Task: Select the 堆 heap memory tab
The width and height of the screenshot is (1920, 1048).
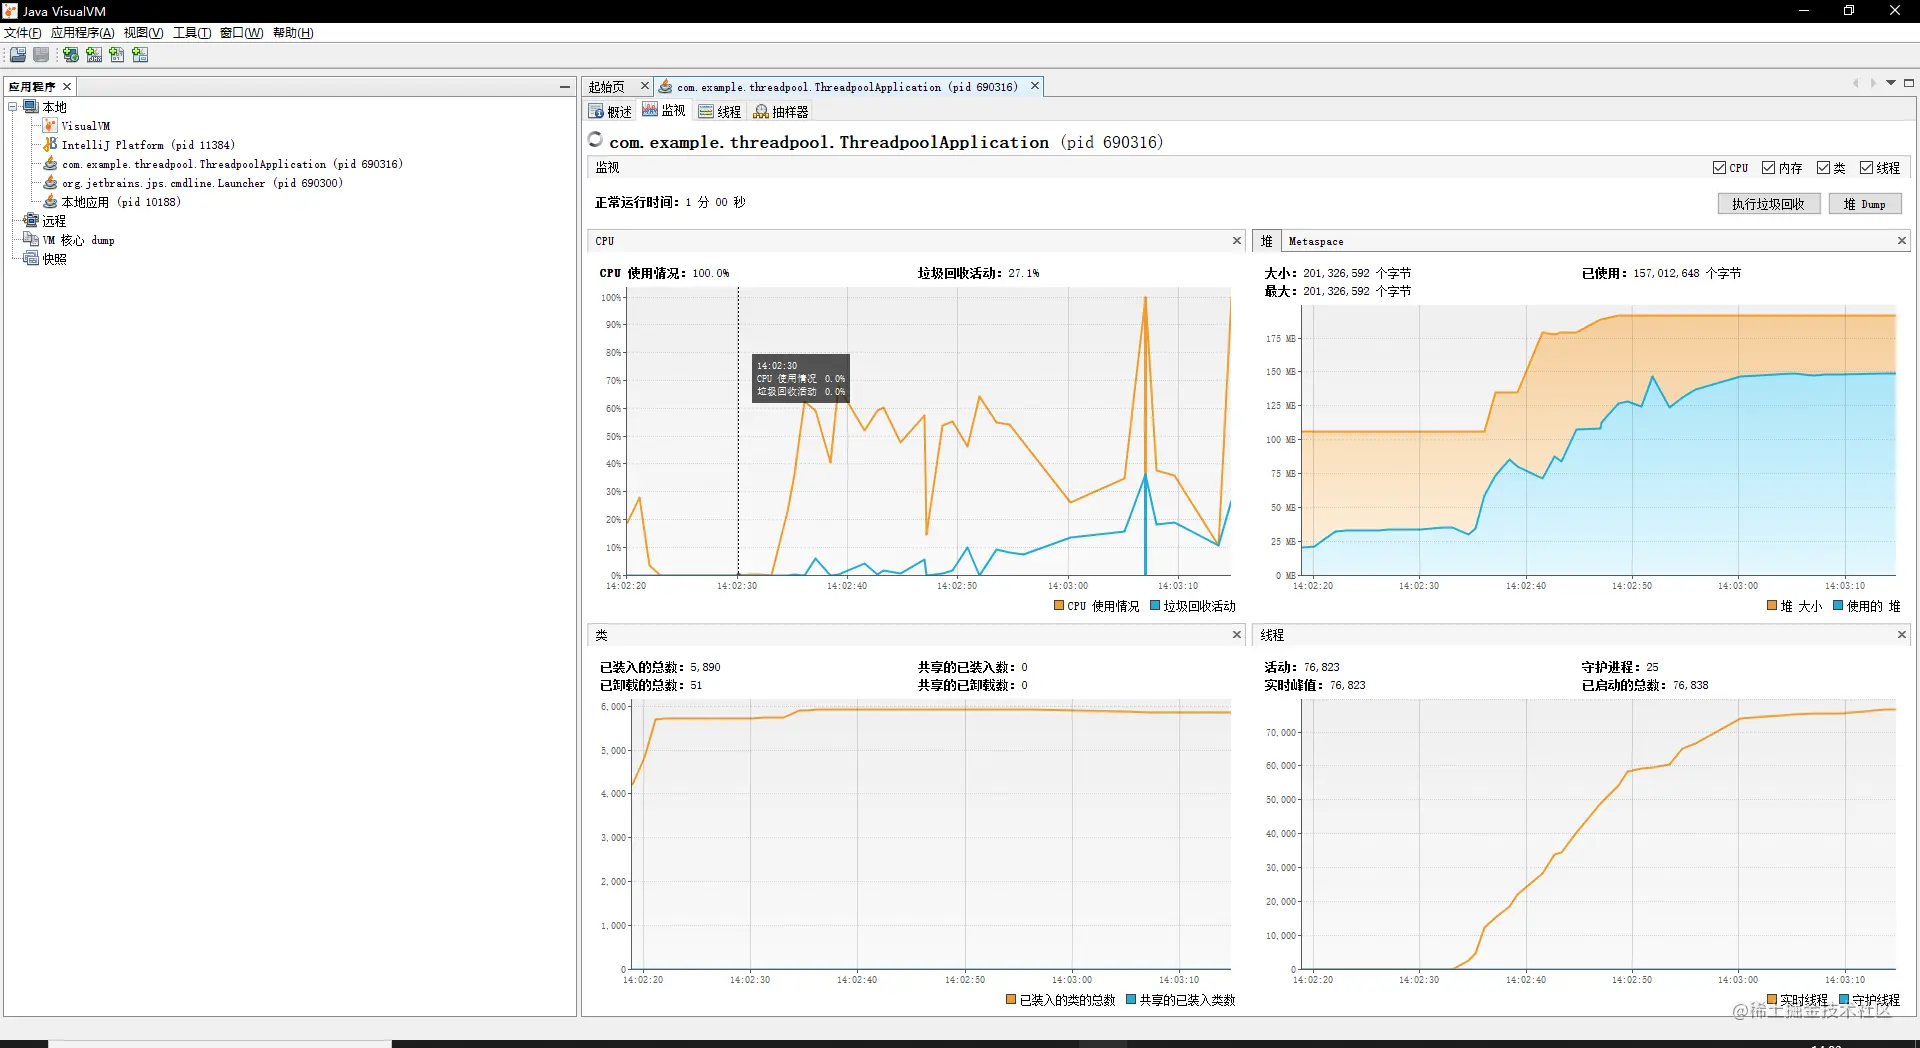Action: 1266,241
